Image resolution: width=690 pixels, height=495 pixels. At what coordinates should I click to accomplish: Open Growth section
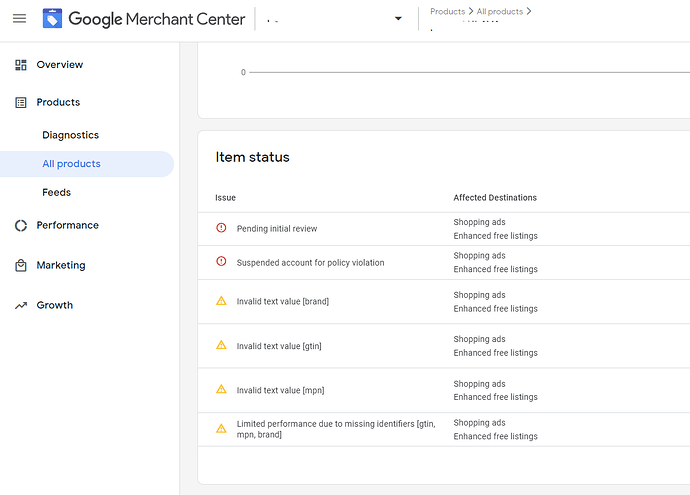[x=55, y=305]
